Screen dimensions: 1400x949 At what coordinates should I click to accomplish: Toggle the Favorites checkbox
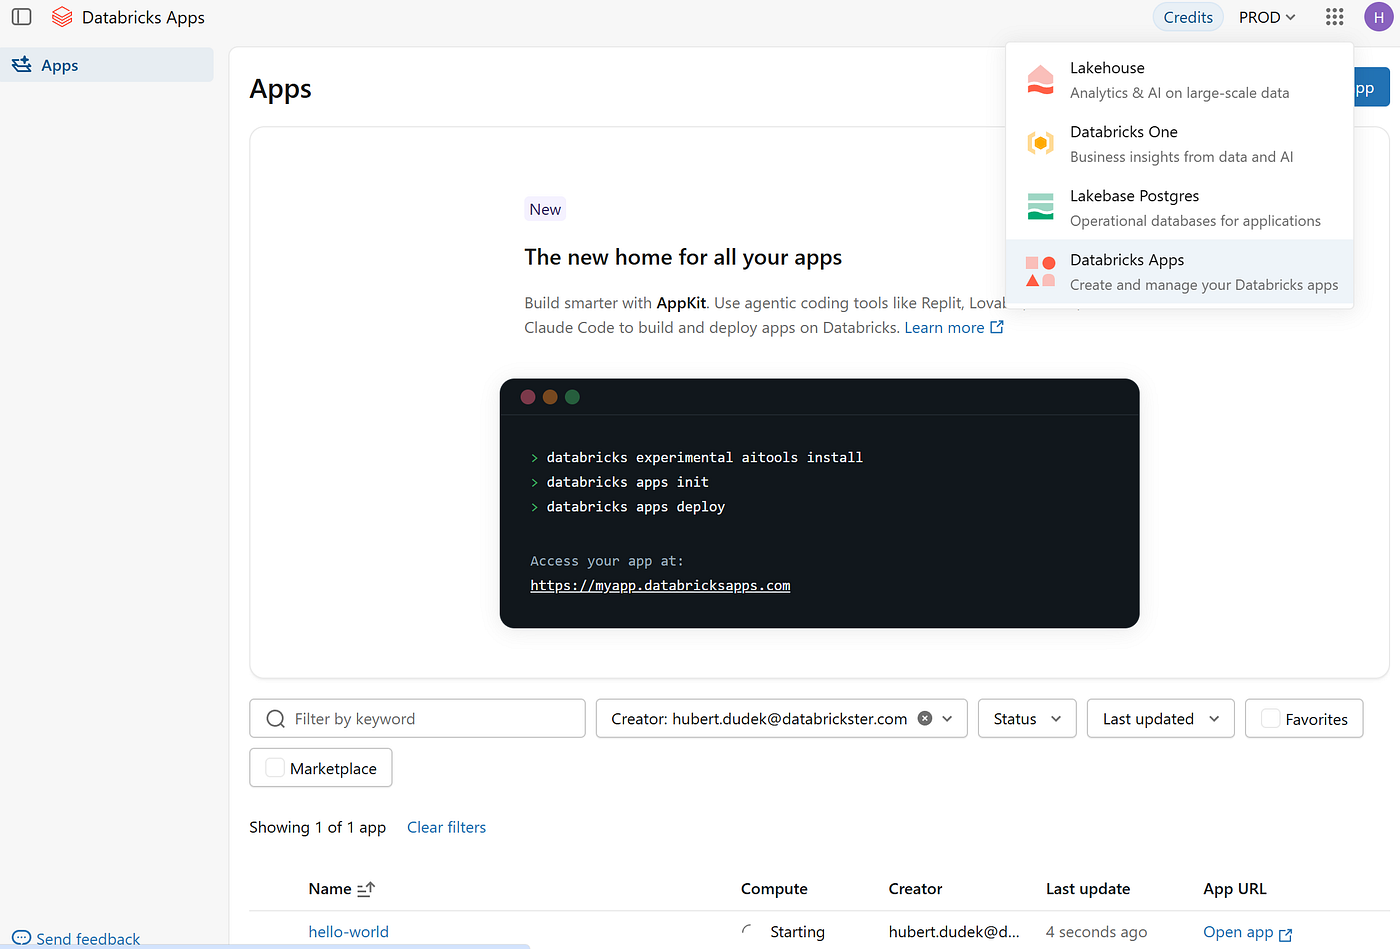pos(1271,718)
